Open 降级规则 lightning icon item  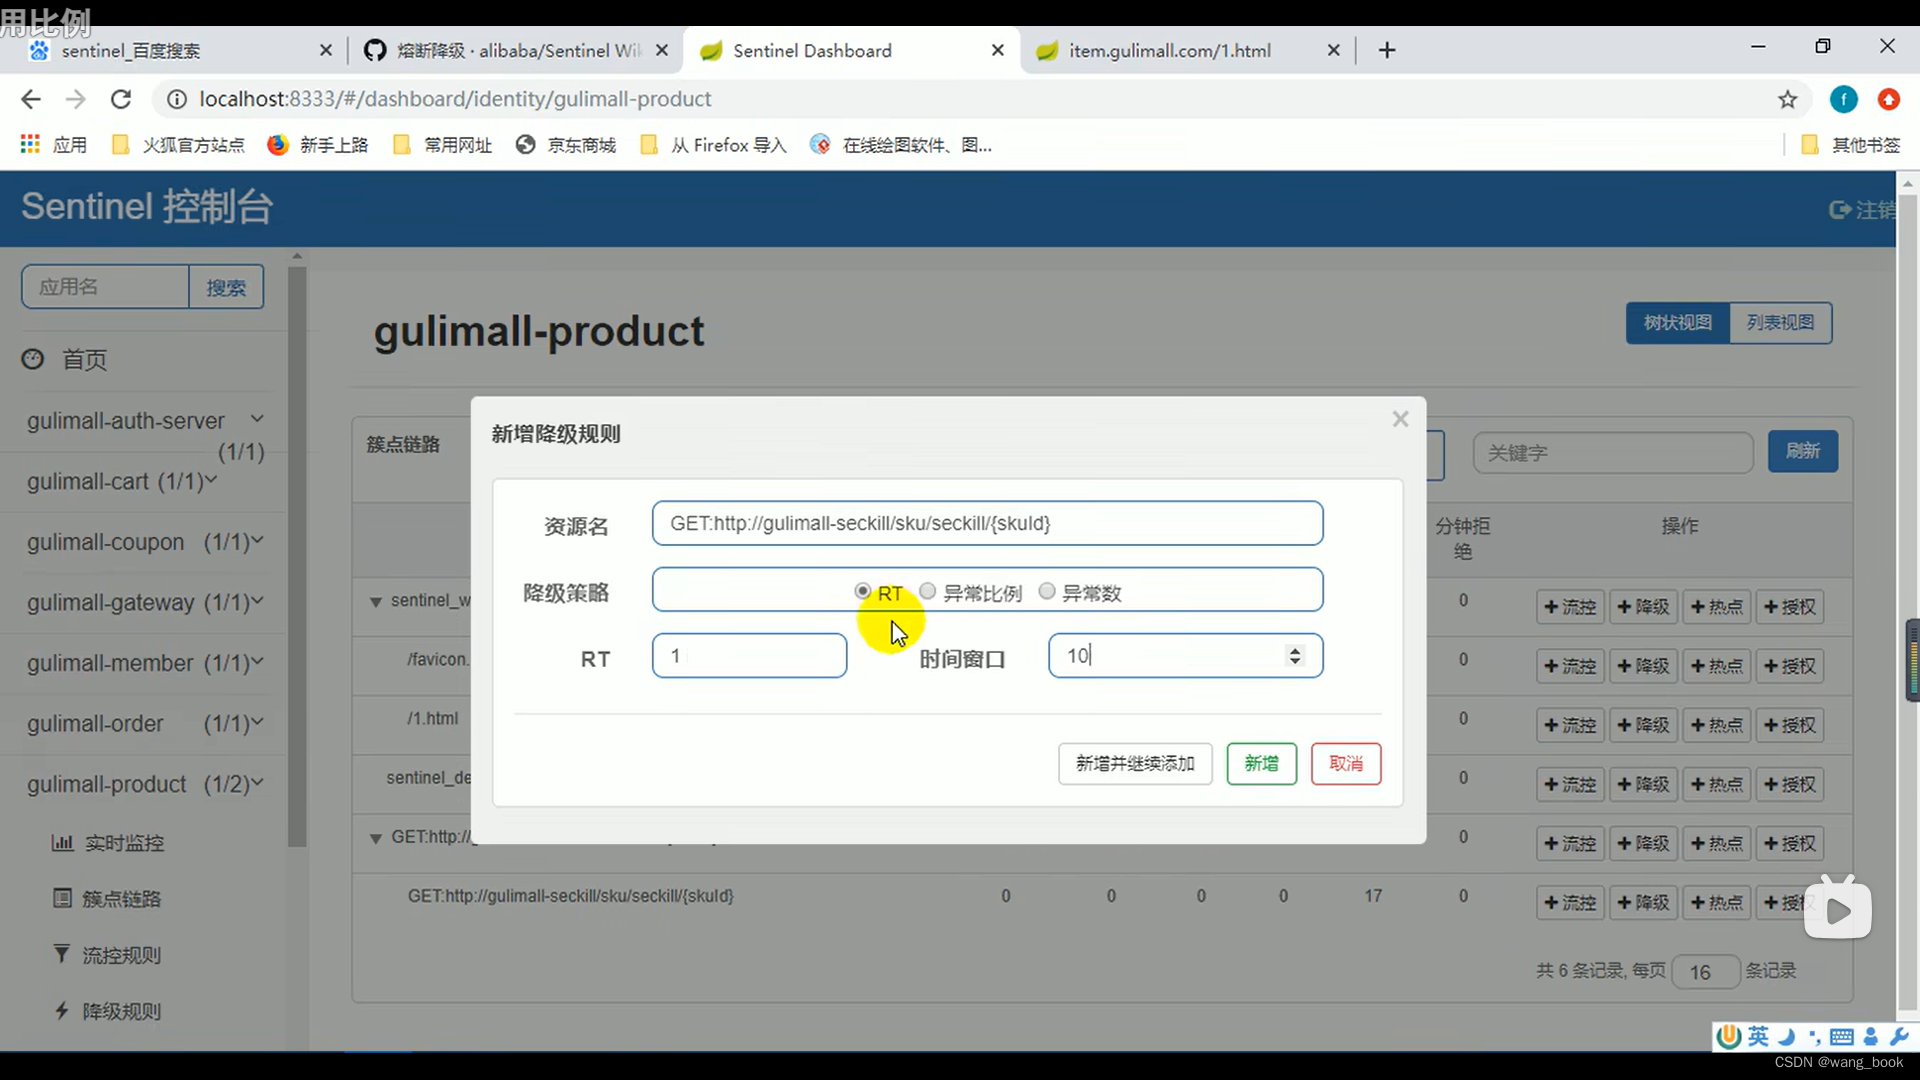62,1011
